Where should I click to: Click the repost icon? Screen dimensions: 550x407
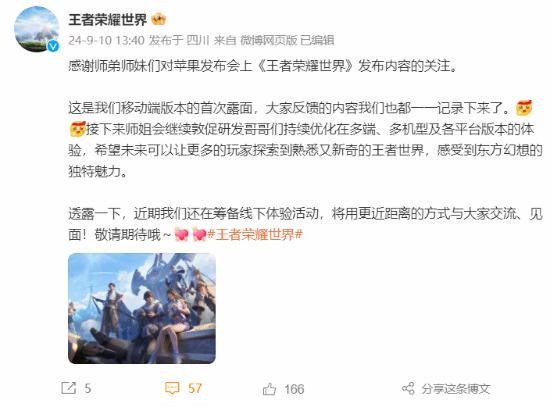click(68, 388)
